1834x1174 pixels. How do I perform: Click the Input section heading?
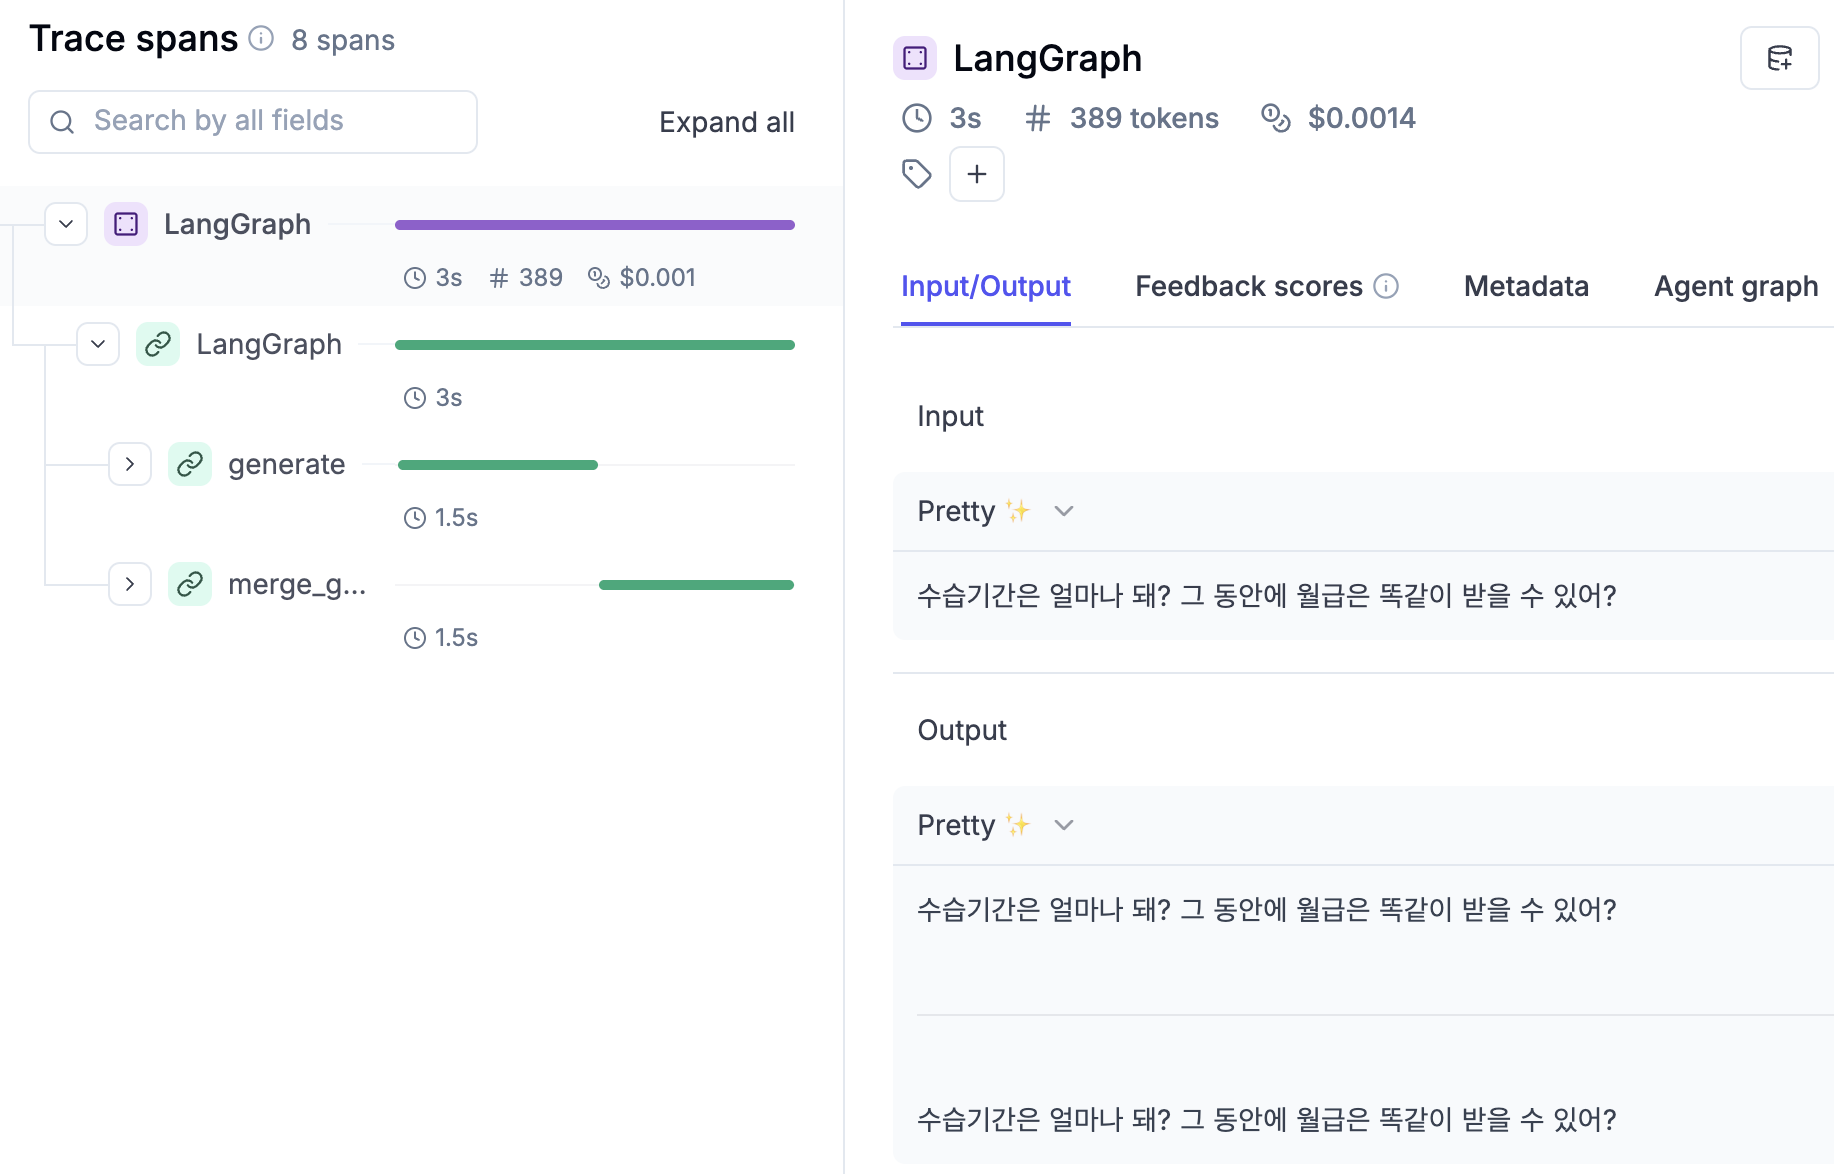[x=950, y=416]
